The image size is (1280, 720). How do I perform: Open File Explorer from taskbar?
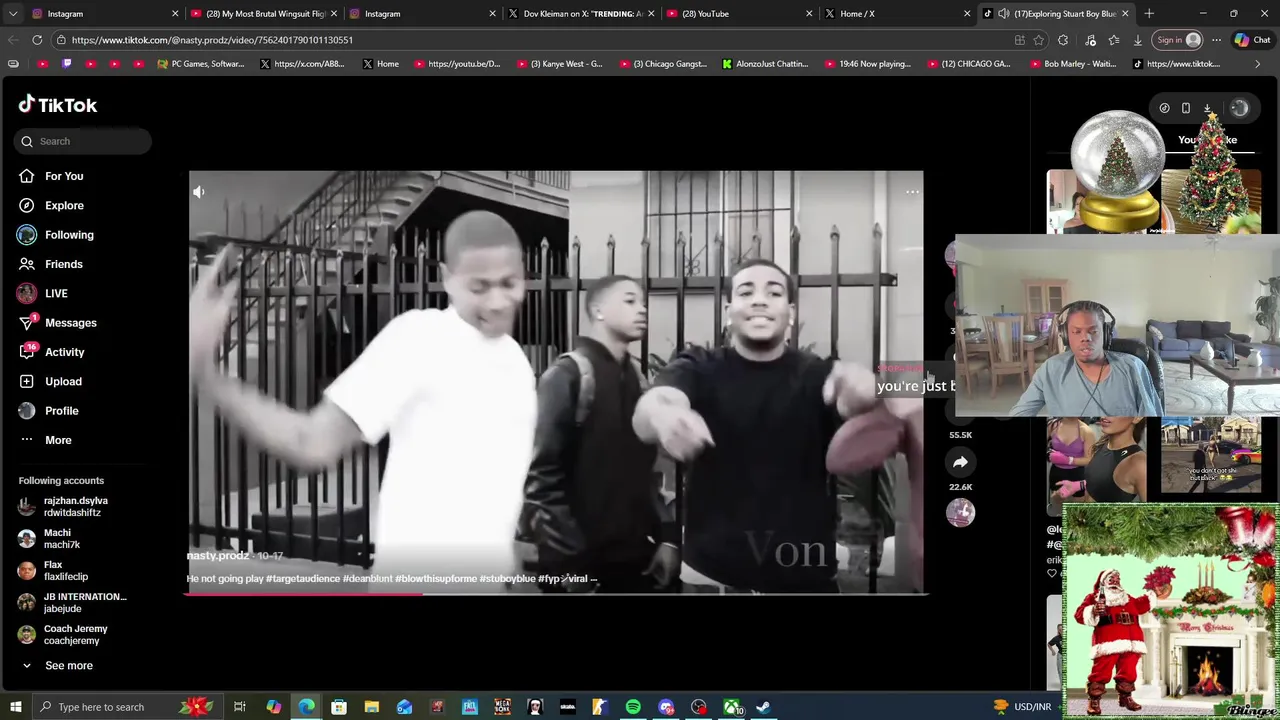click(x=371, y=707)
